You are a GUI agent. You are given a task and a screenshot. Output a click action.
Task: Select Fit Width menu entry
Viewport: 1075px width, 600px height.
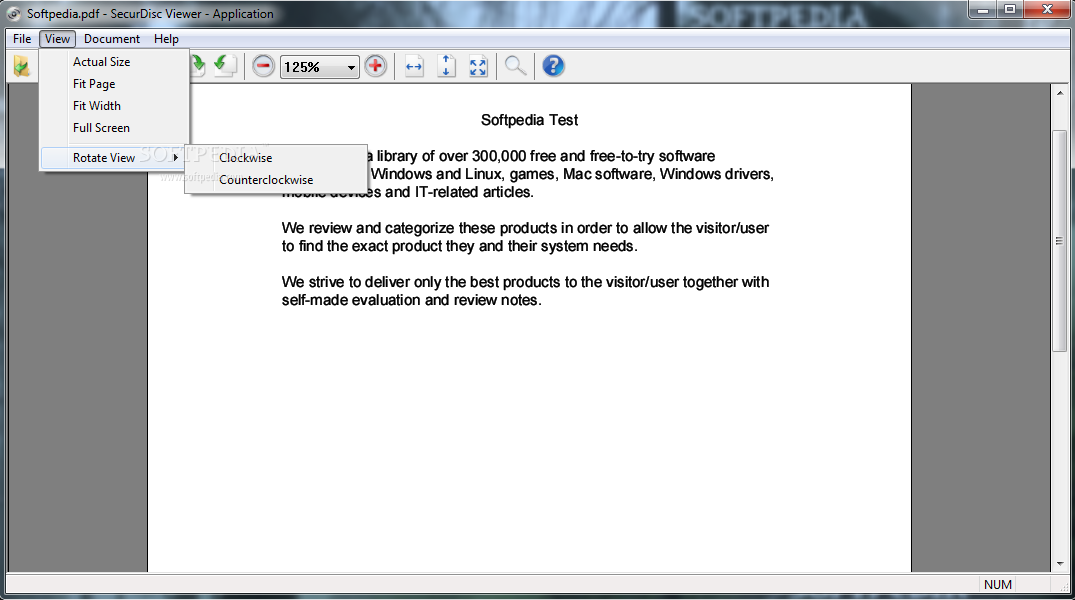click(x=97, y=106)
